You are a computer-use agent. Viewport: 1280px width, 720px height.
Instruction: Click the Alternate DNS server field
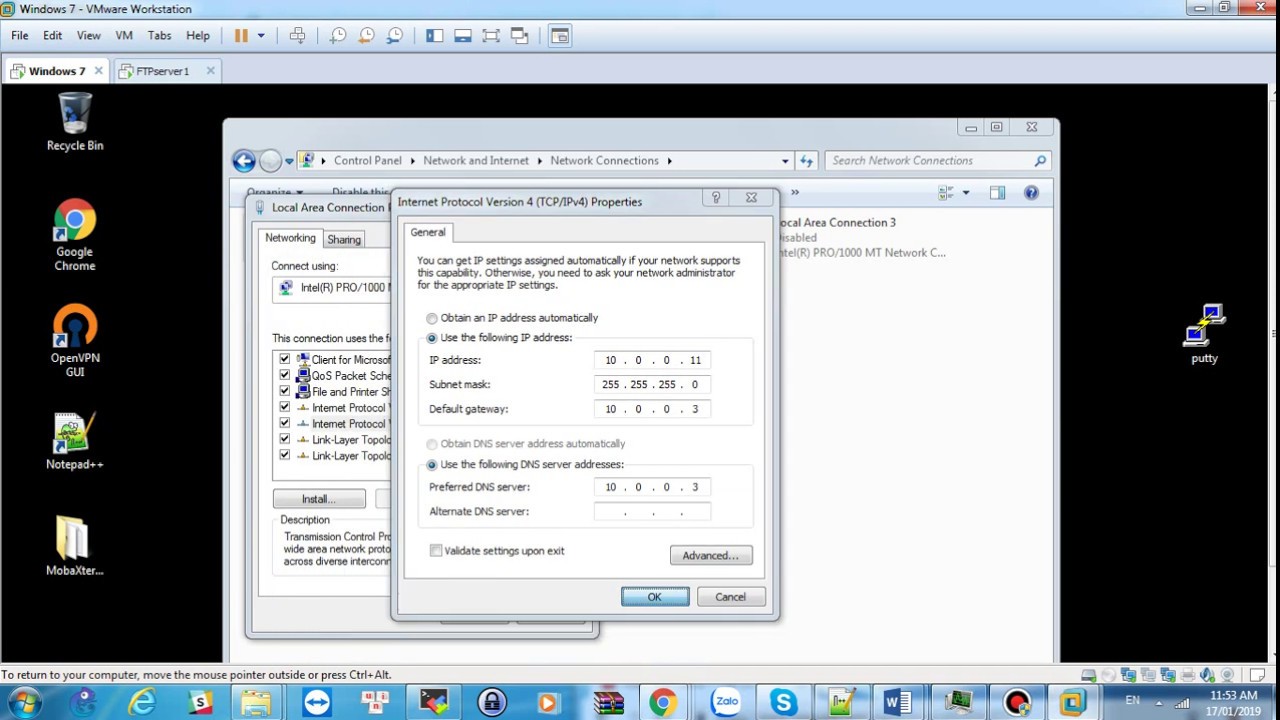pos(652,512)
